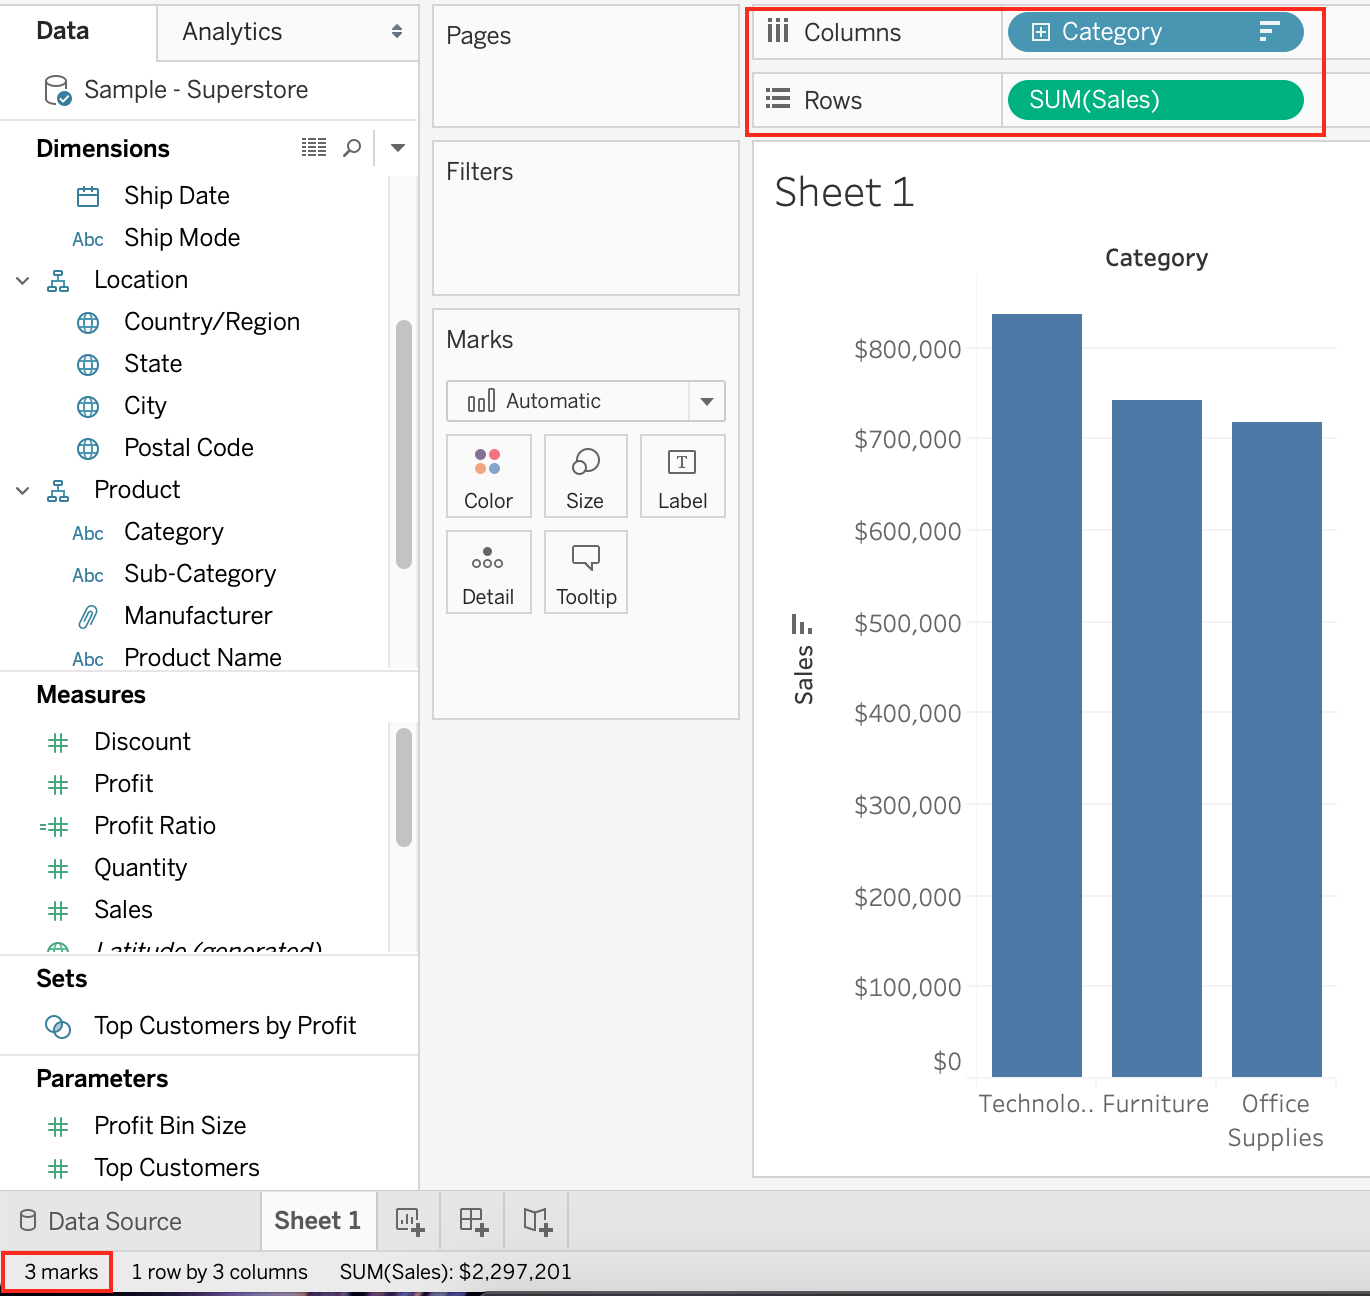1370x1296 pixels.
Task: Toggle the Sales axis sort icon
Action: [x=801, y=625]
